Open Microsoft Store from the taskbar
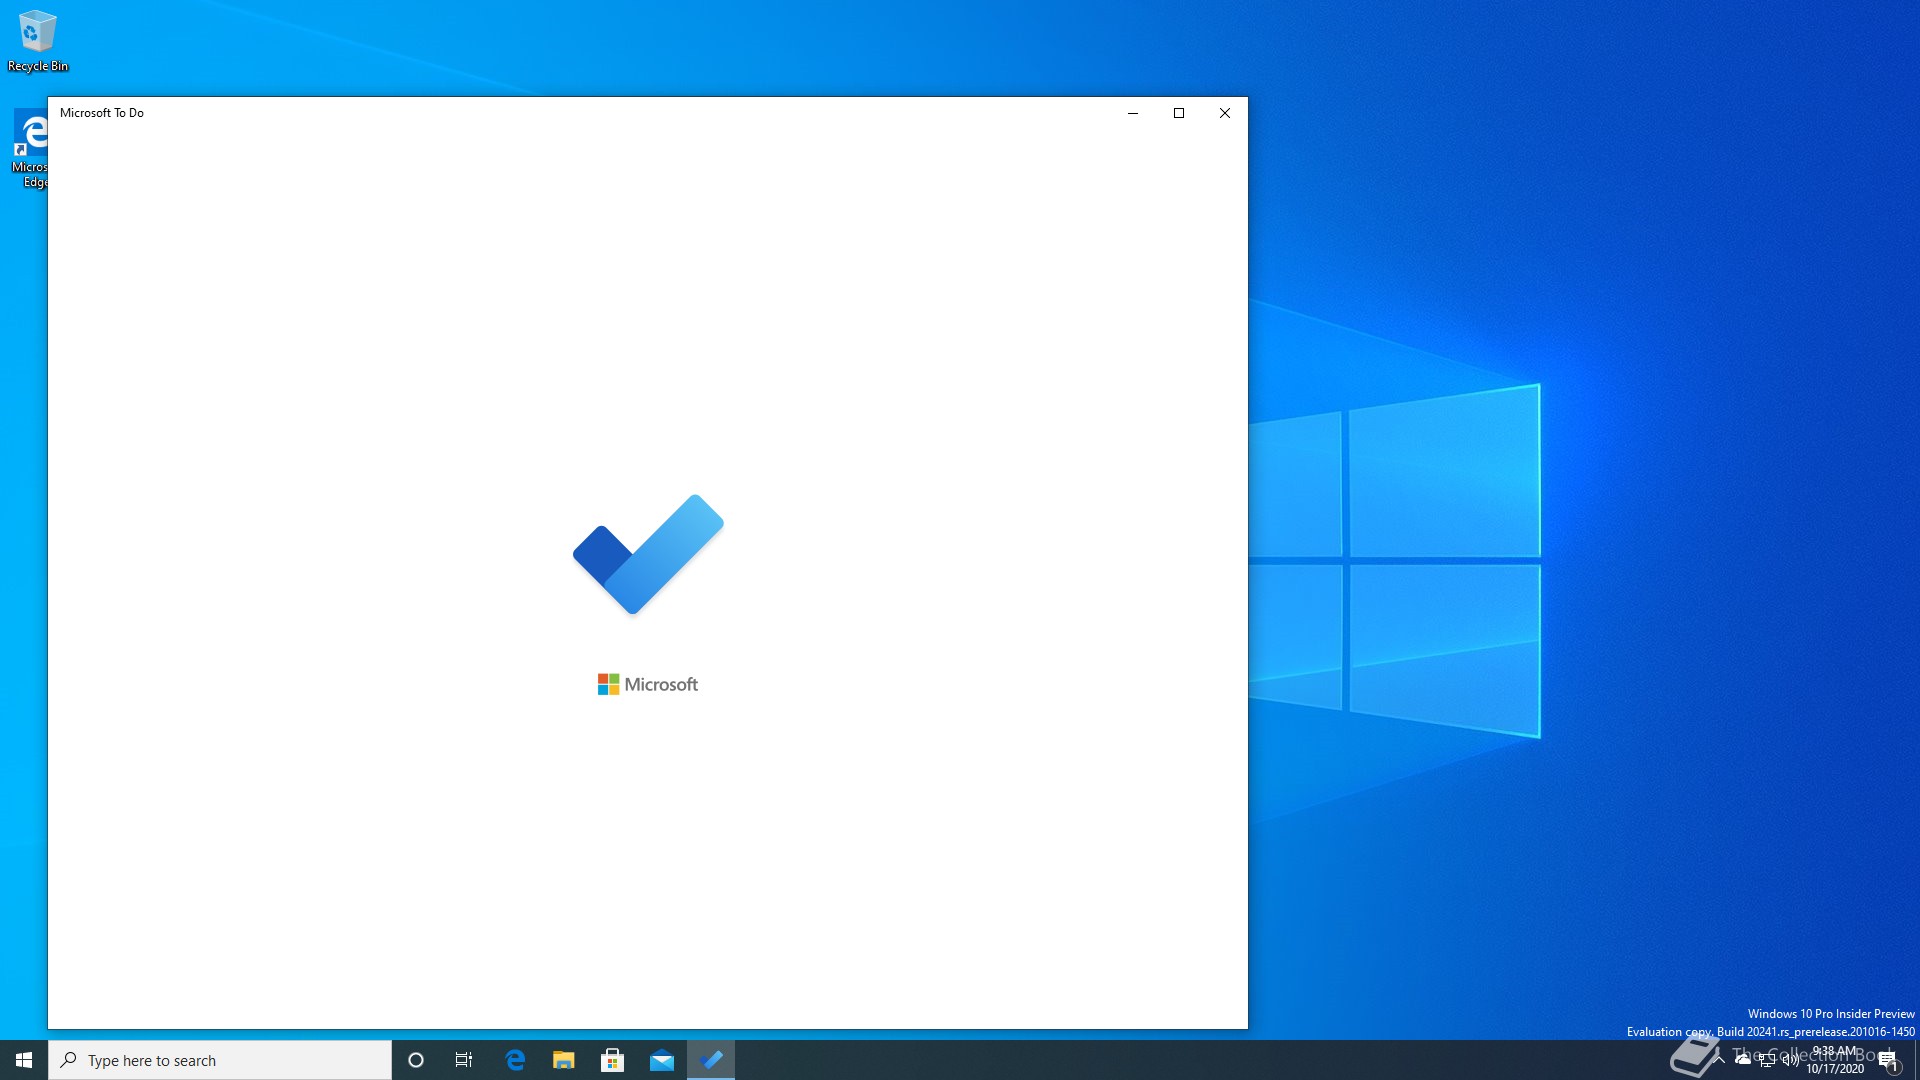Viewport: 1920px width, 1080px height. pos(613,1060)
